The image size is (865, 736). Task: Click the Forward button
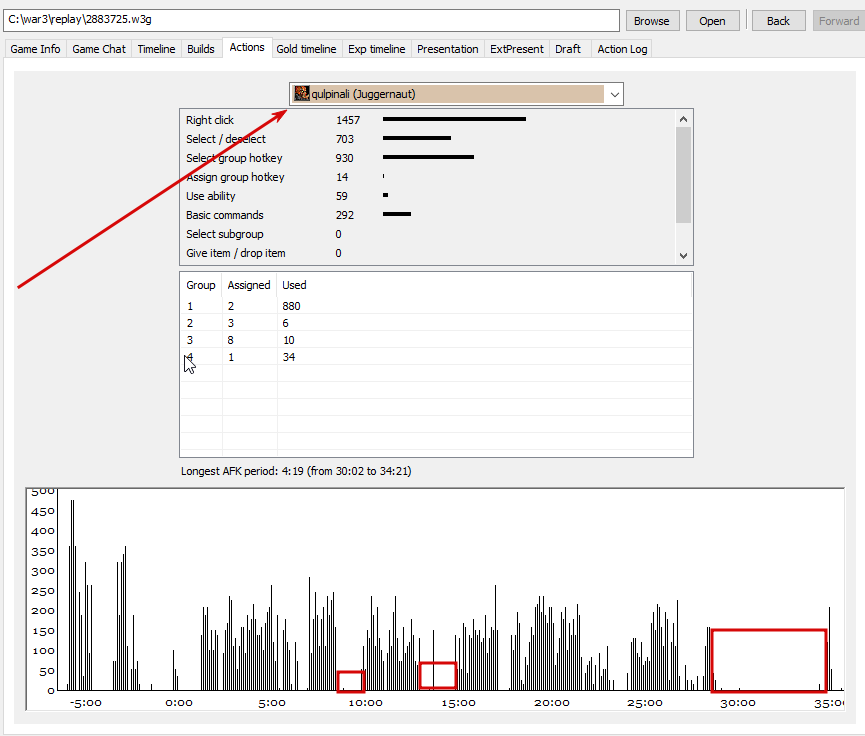(839, 21)
